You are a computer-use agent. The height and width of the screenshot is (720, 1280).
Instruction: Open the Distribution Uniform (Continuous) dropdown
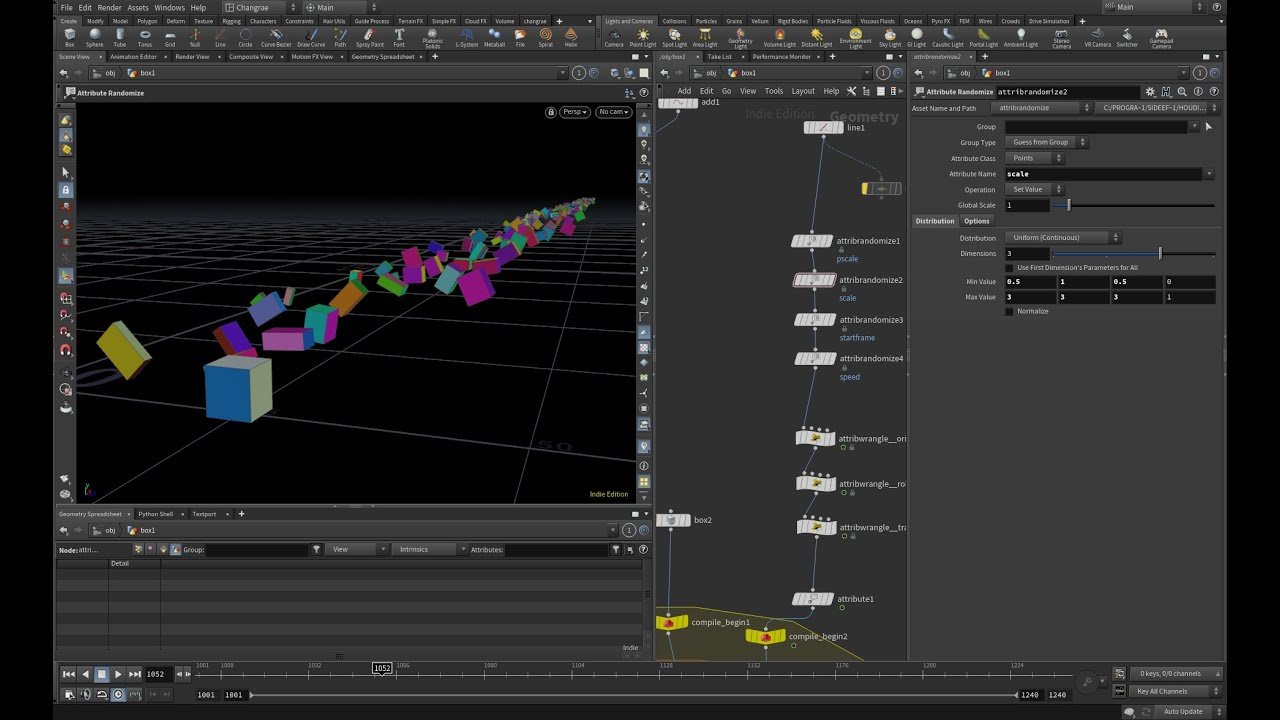(x=1063, y=238)
